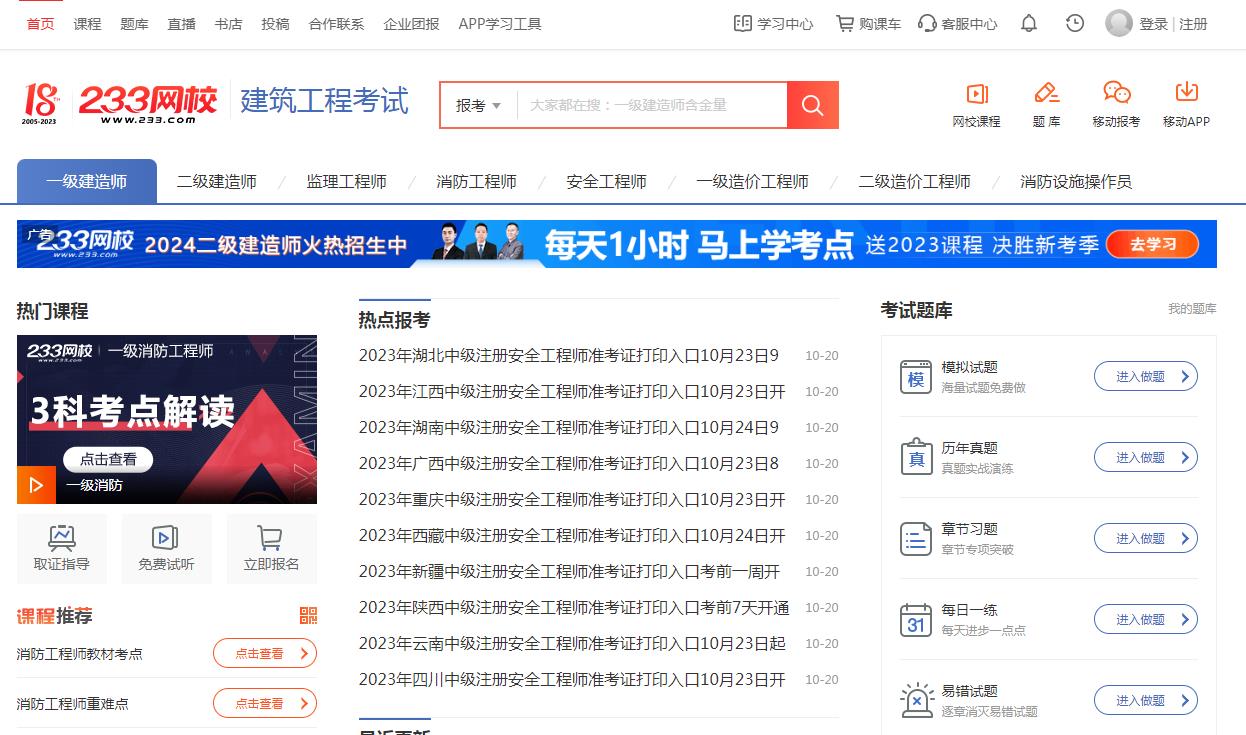Click the 免费试听 play icon tile
Viewport: 1246px width, 735px height.
coord(166,548)
